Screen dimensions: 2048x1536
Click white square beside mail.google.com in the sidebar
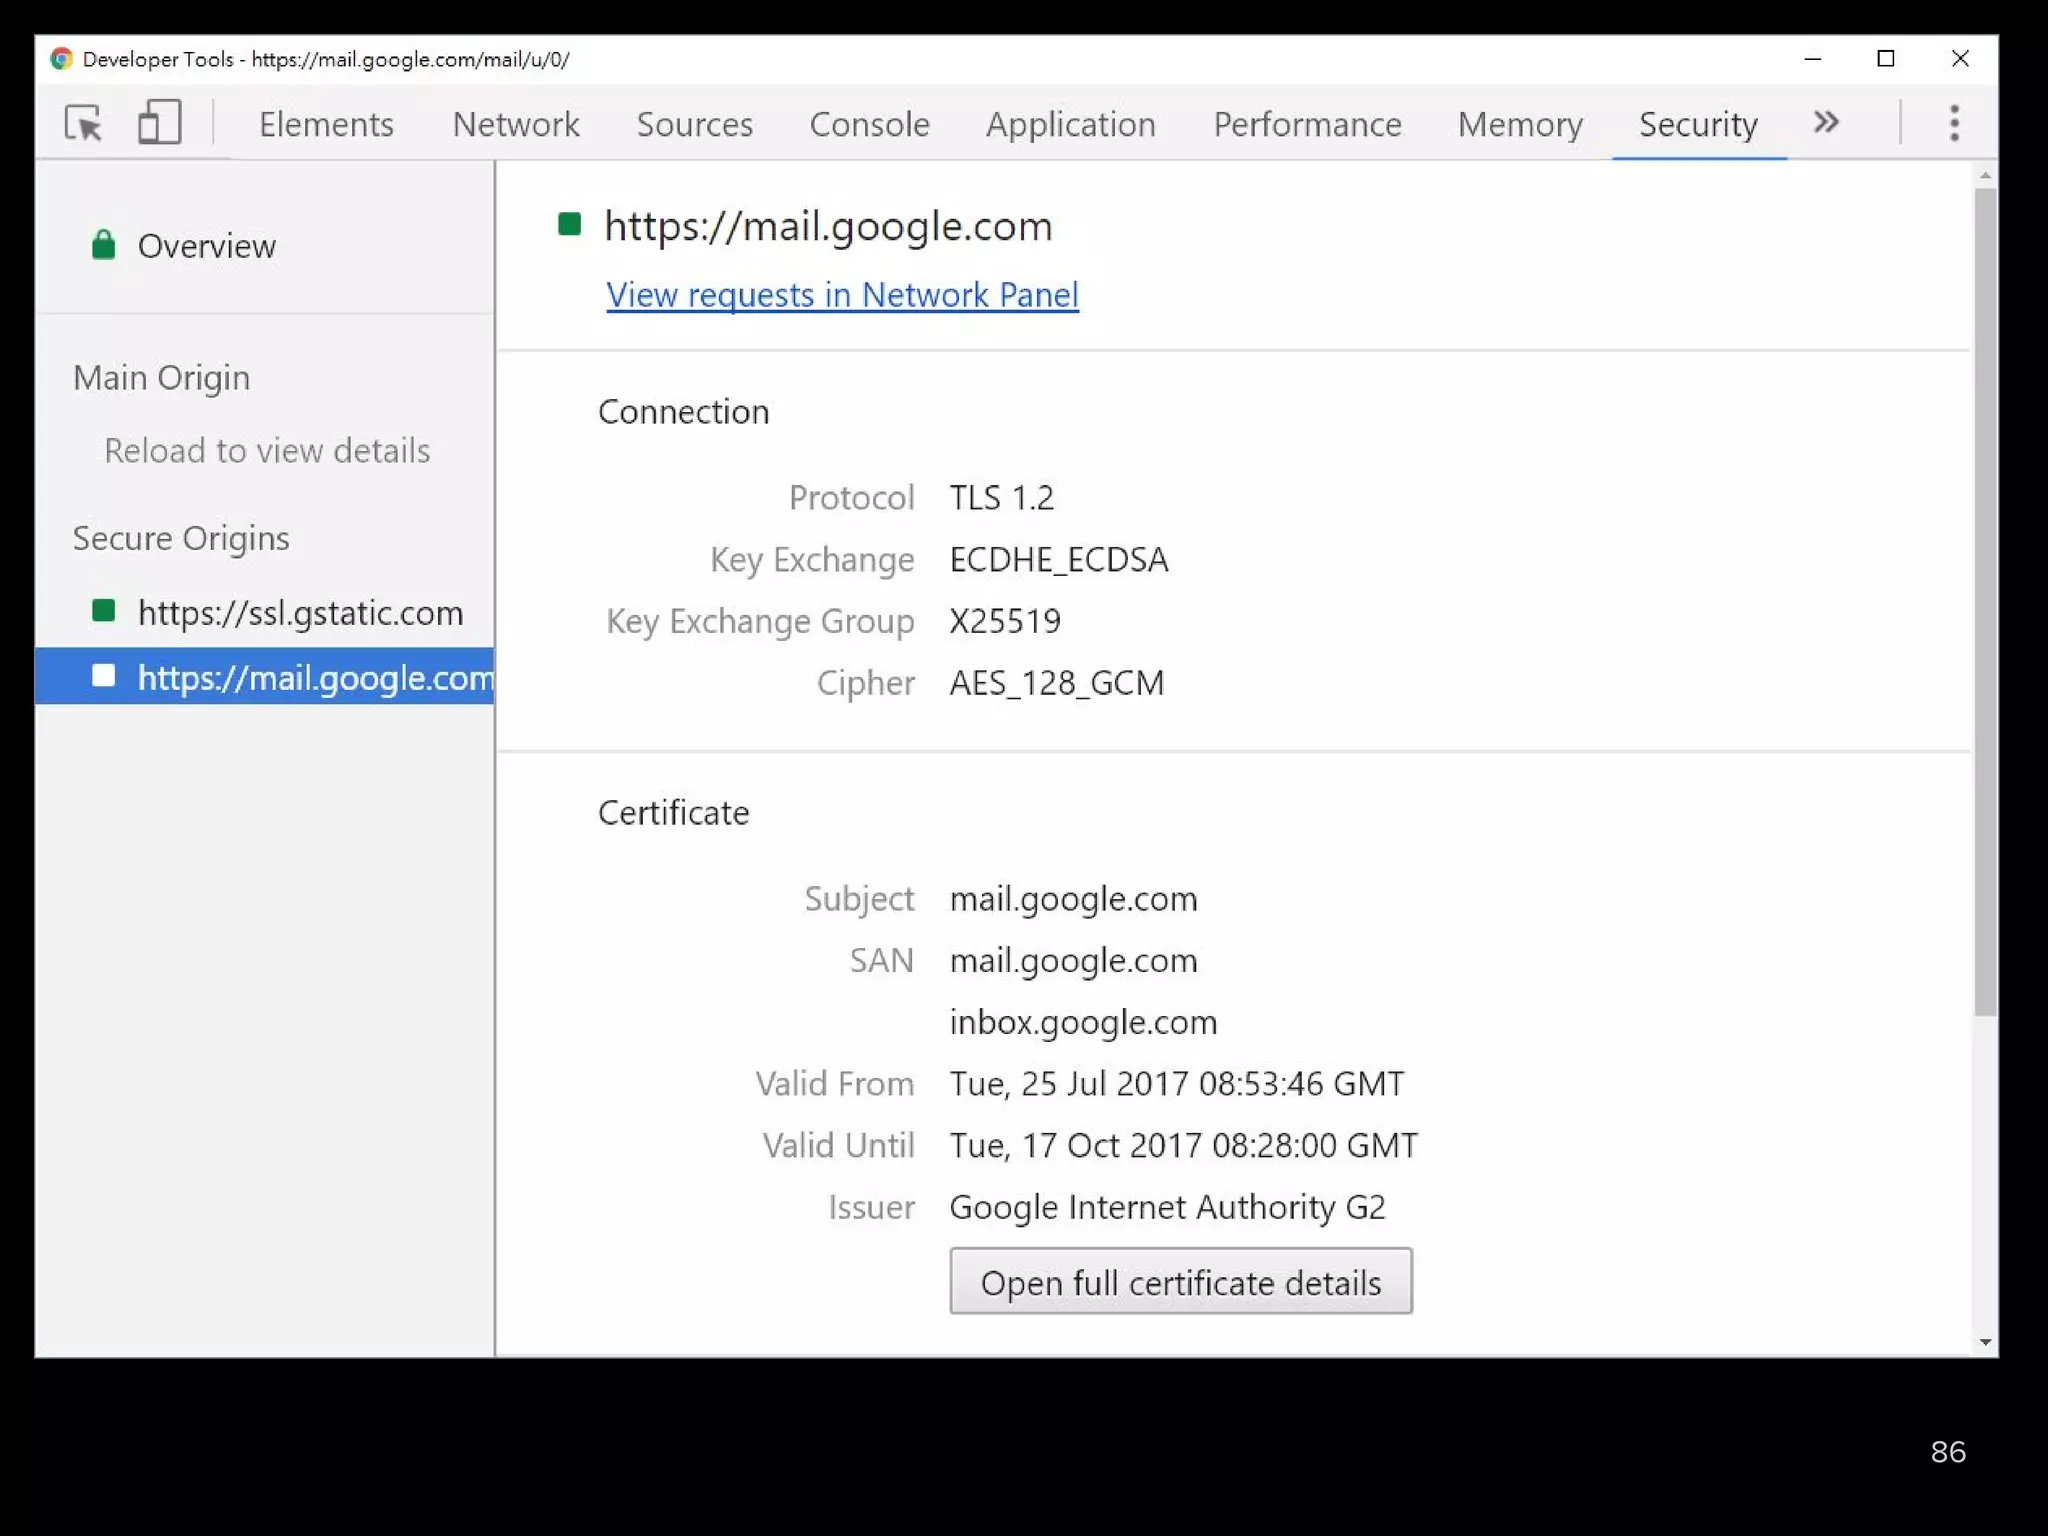(x=103, y=676)
